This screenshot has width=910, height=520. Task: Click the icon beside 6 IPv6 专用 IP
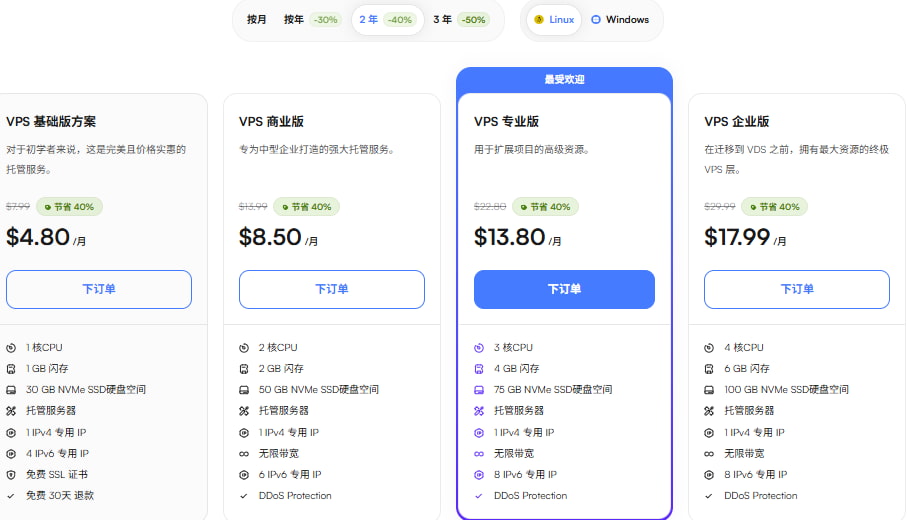(x=244, y=475)
